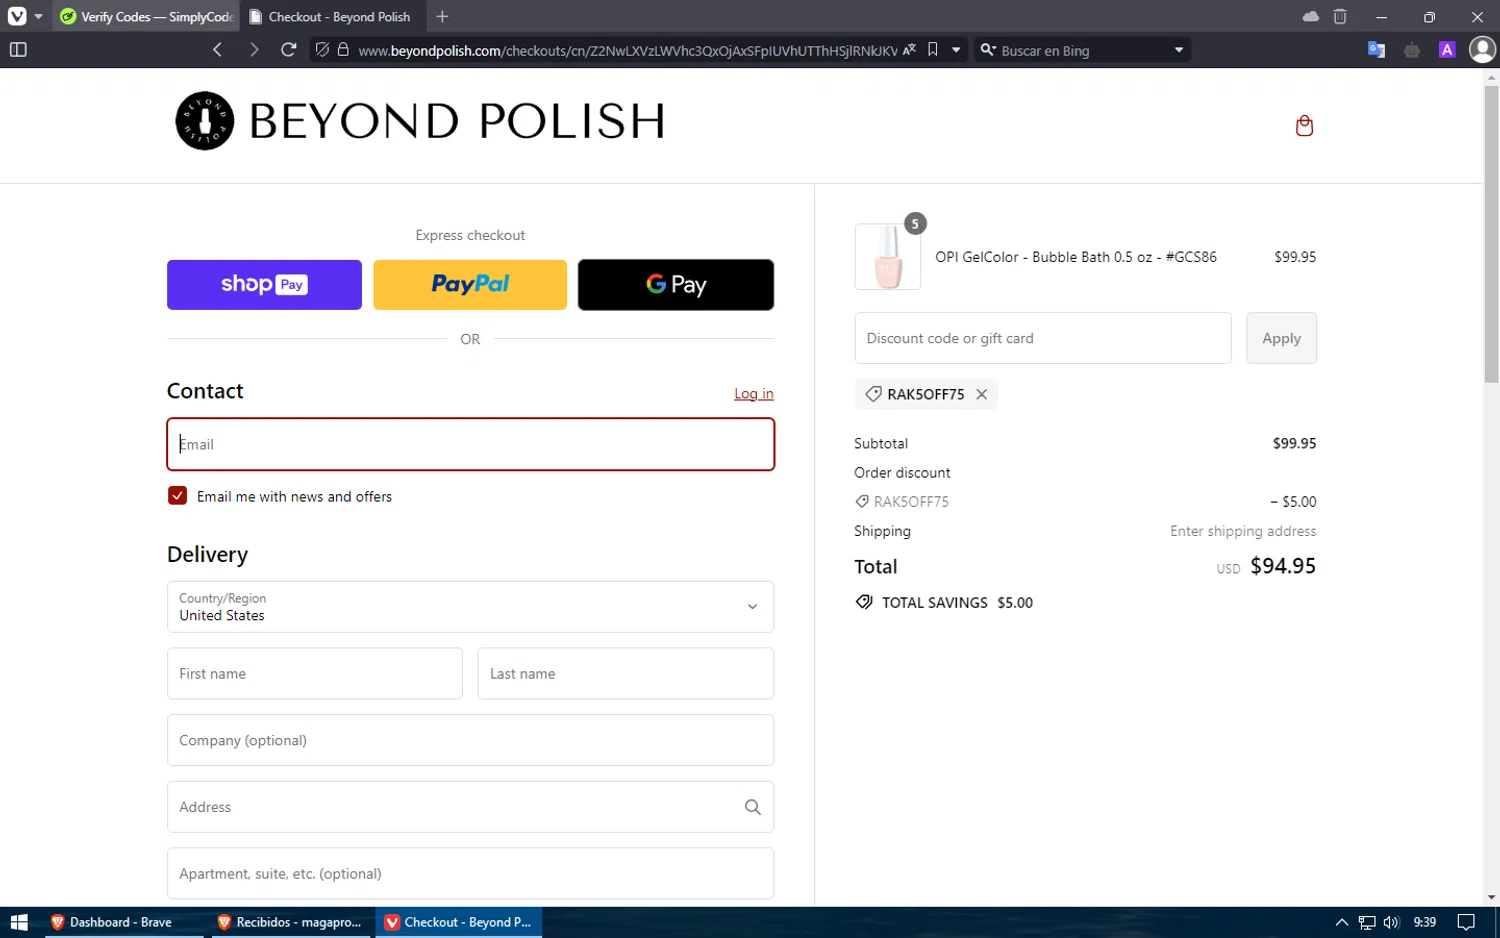
Task: Show hidden system tray icons
Action: click(1342, 922)
